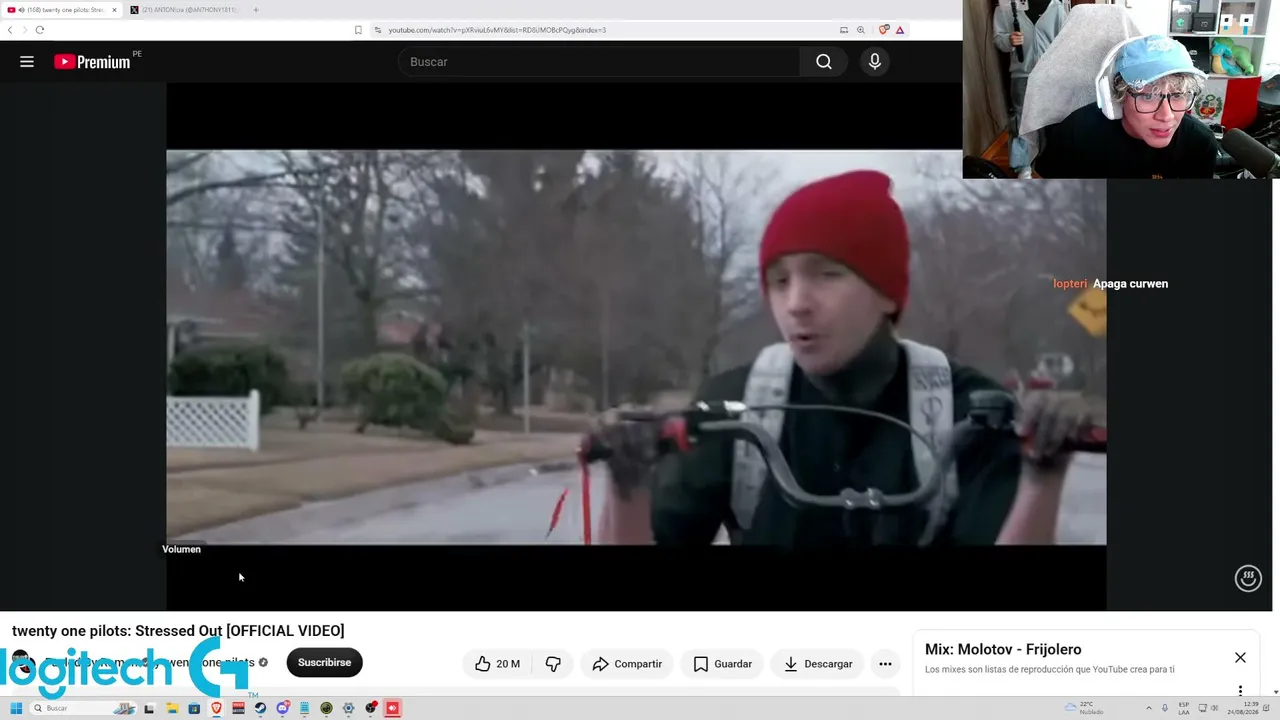Click the Stressed Out video title text
This screenshot has height=720, width=1280.
[178, 630]
